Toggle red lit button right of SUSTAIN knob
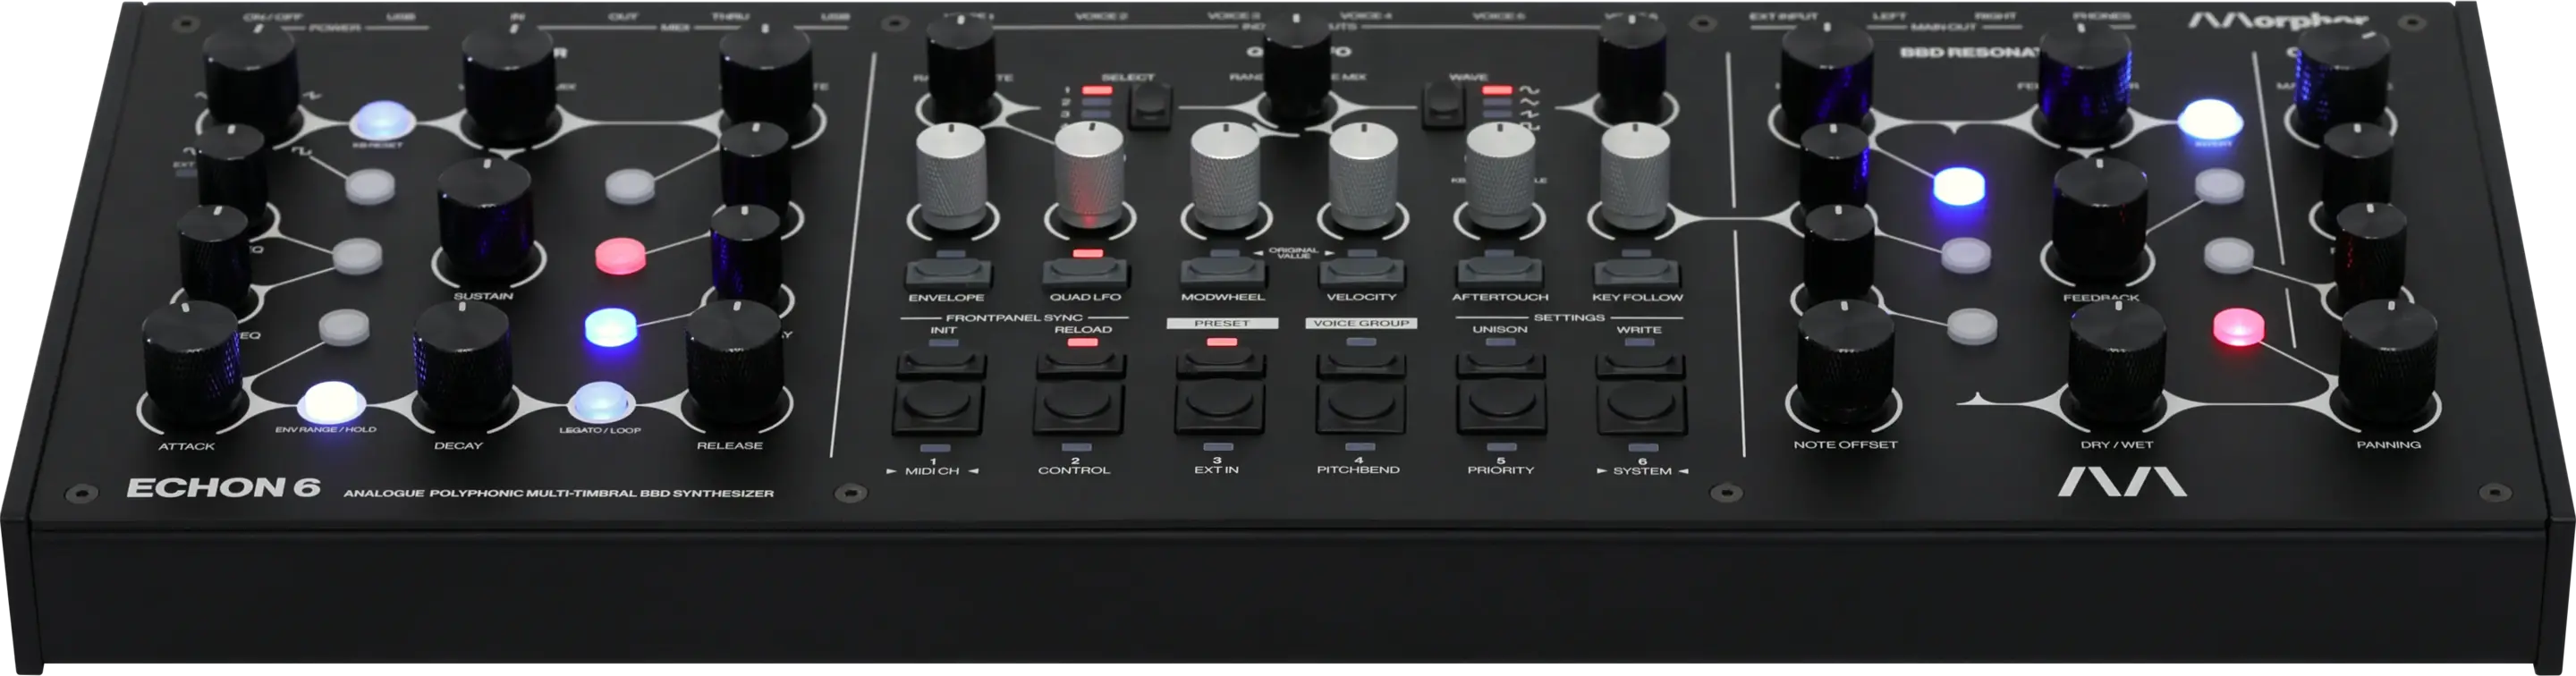The image size is (2576, 676). point(620,256)
